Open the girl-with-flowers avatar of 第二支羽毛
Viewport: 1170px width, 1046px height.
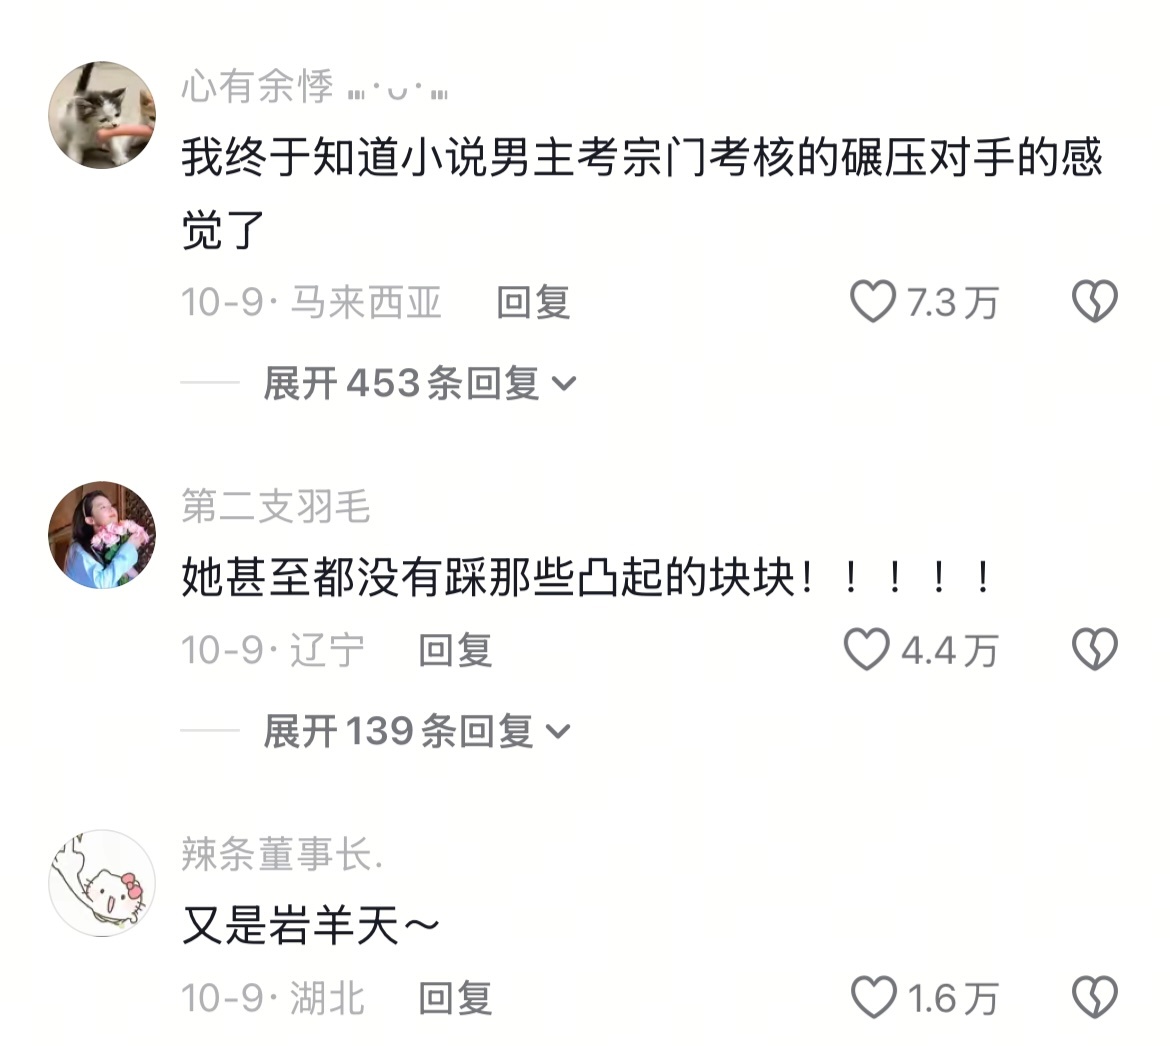coord(102,535)
